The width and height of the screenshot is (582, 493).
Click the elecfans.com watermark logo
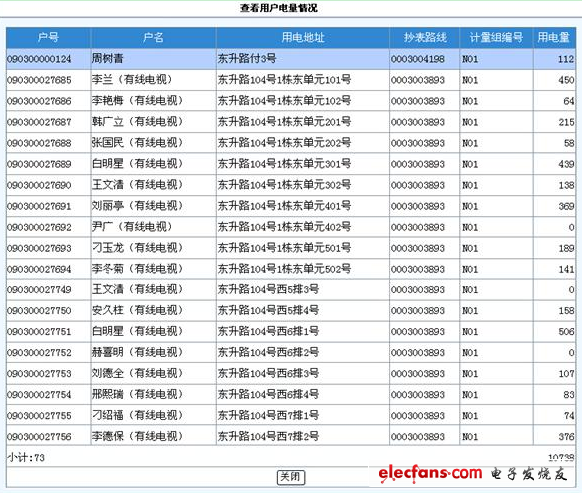click(472, 474)
